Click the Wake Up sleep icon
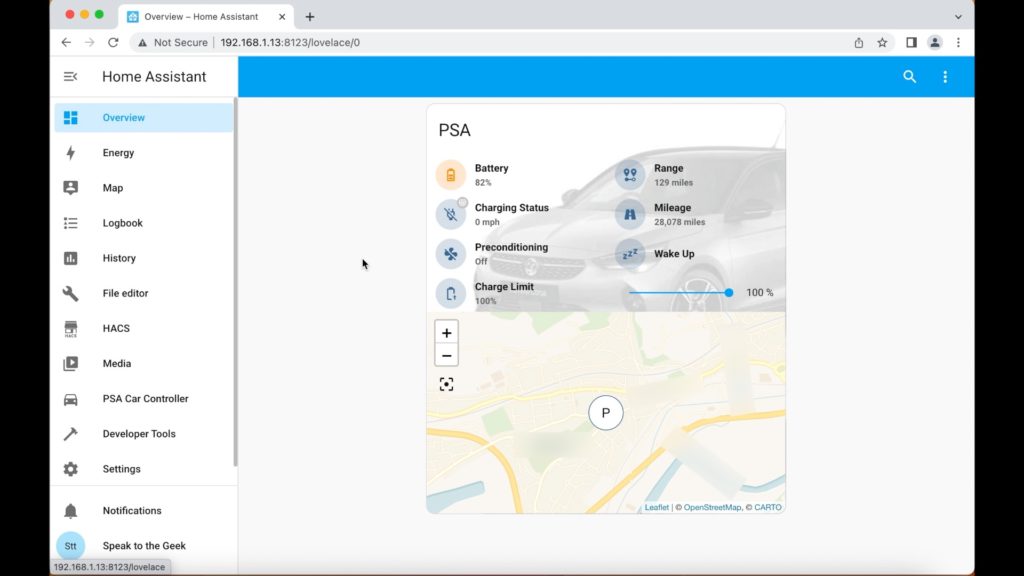1024x576 pixels. tap(630, 254)
